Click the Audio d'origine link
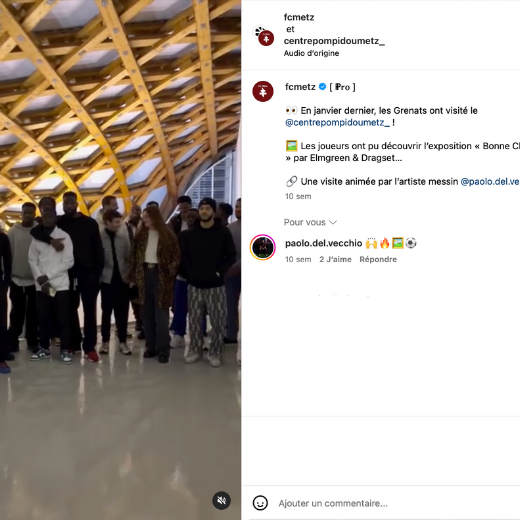 click(x=311, y=53)
